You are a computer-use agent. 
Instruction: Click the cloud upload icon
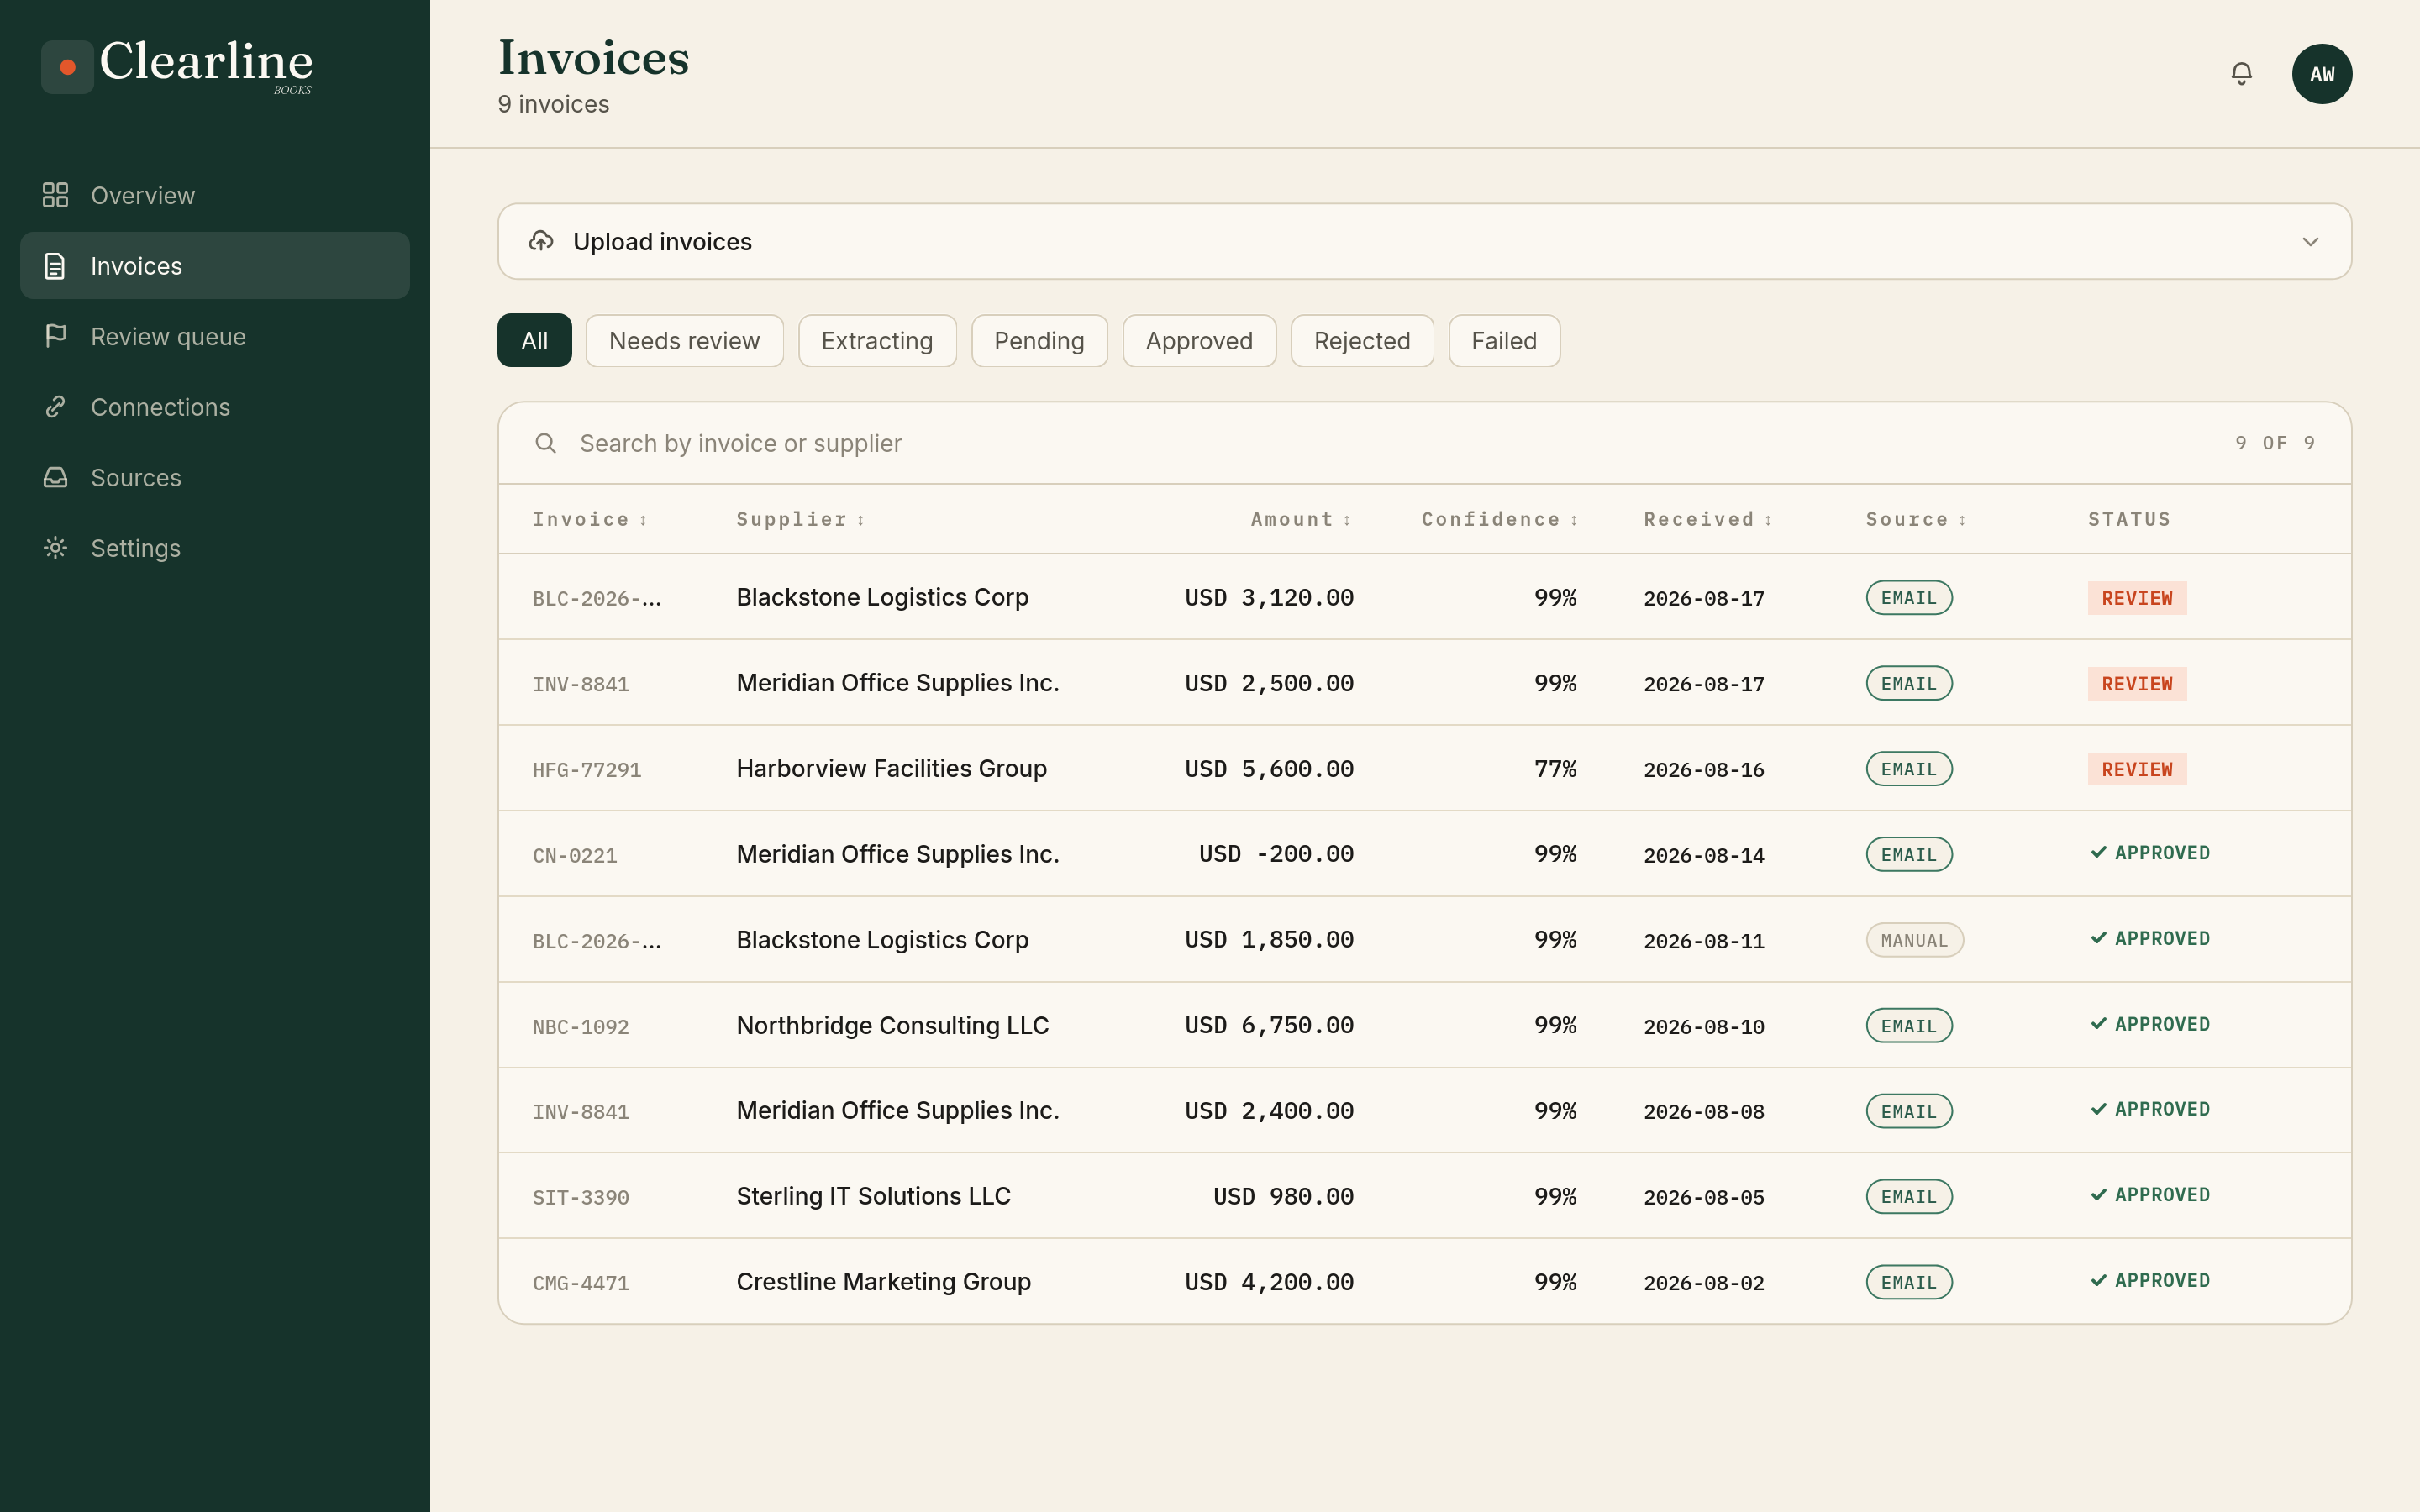pyautogui.click(x=541, y=241)
